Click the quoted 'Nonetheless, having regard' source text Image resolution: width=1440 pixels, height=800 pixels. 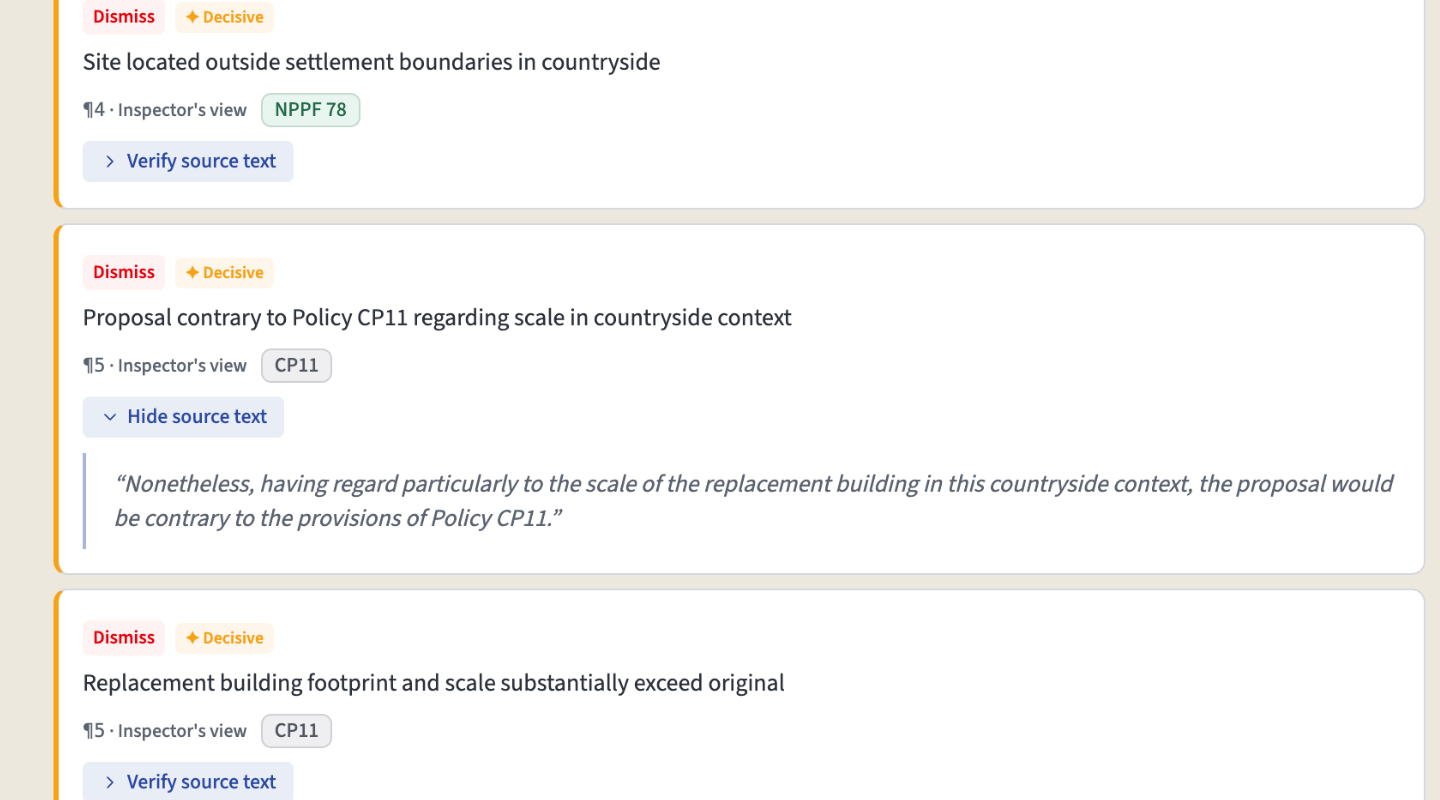click(753, 501)
